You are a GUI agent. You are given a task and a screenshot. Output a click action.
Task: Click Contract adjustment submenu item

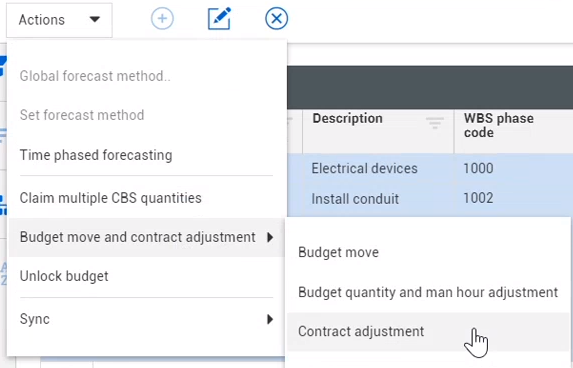click(x=429, y=331)
